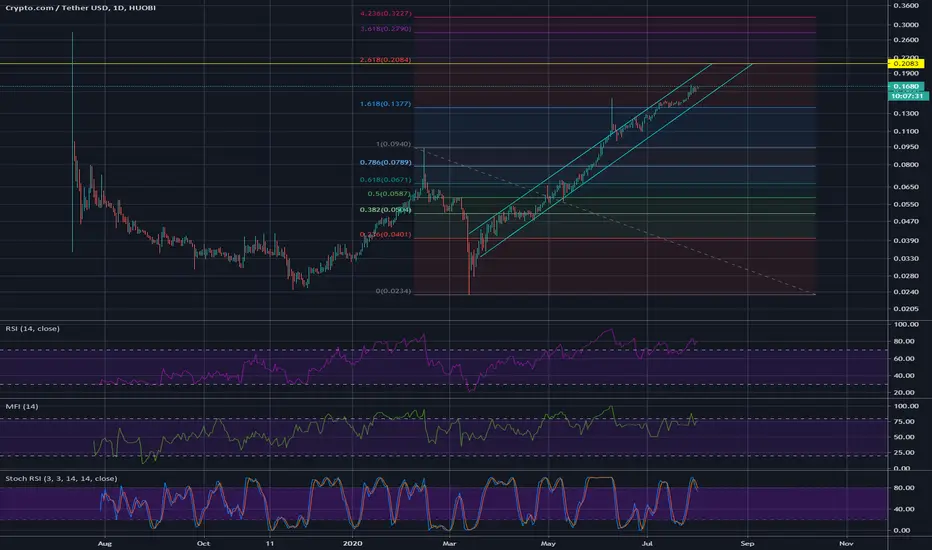The width and height of the screenshot is (932, 550).
Task: Click 50.00 on the MFI scale
Action: [906, 437]
